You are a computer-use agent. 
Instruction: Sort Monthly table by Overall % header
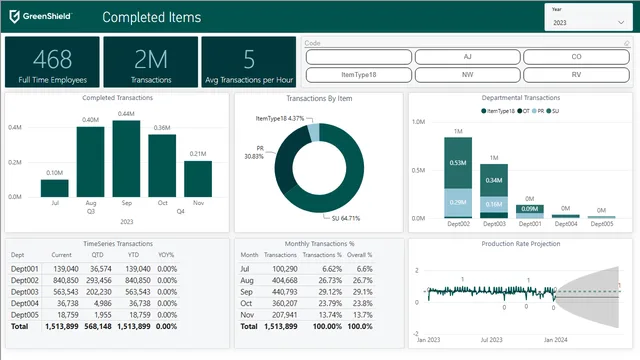pos(360,255)
